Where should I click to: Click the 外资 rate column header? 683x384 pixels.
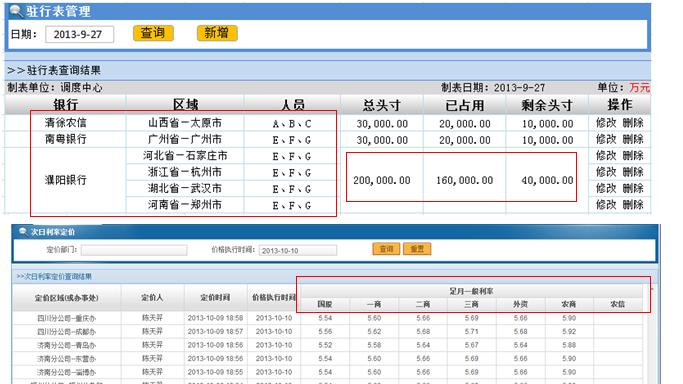click(x=521, y=304)
